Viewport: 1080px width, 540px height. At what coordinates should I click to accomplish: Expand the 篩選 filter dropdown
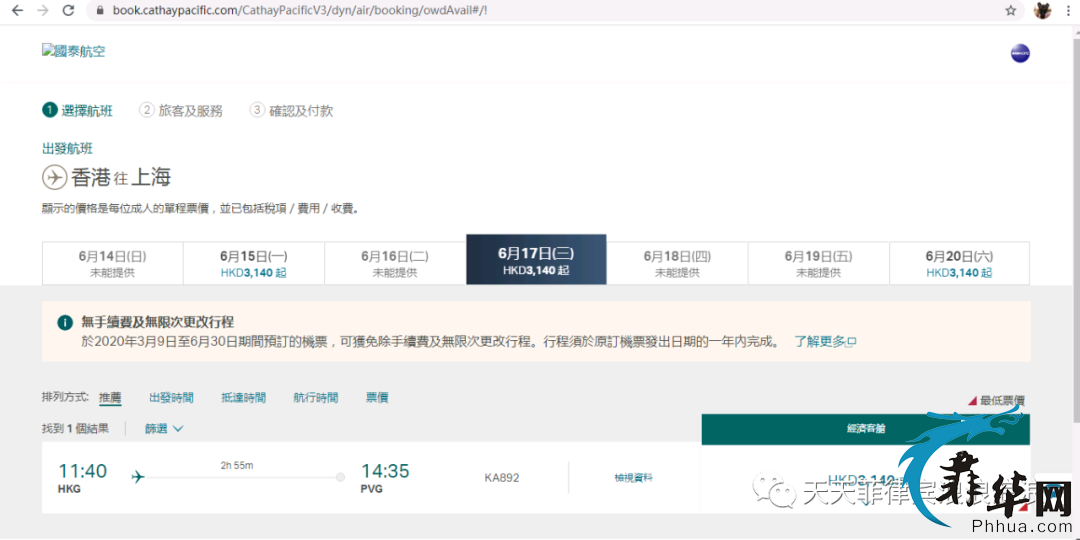pos(164,428)
